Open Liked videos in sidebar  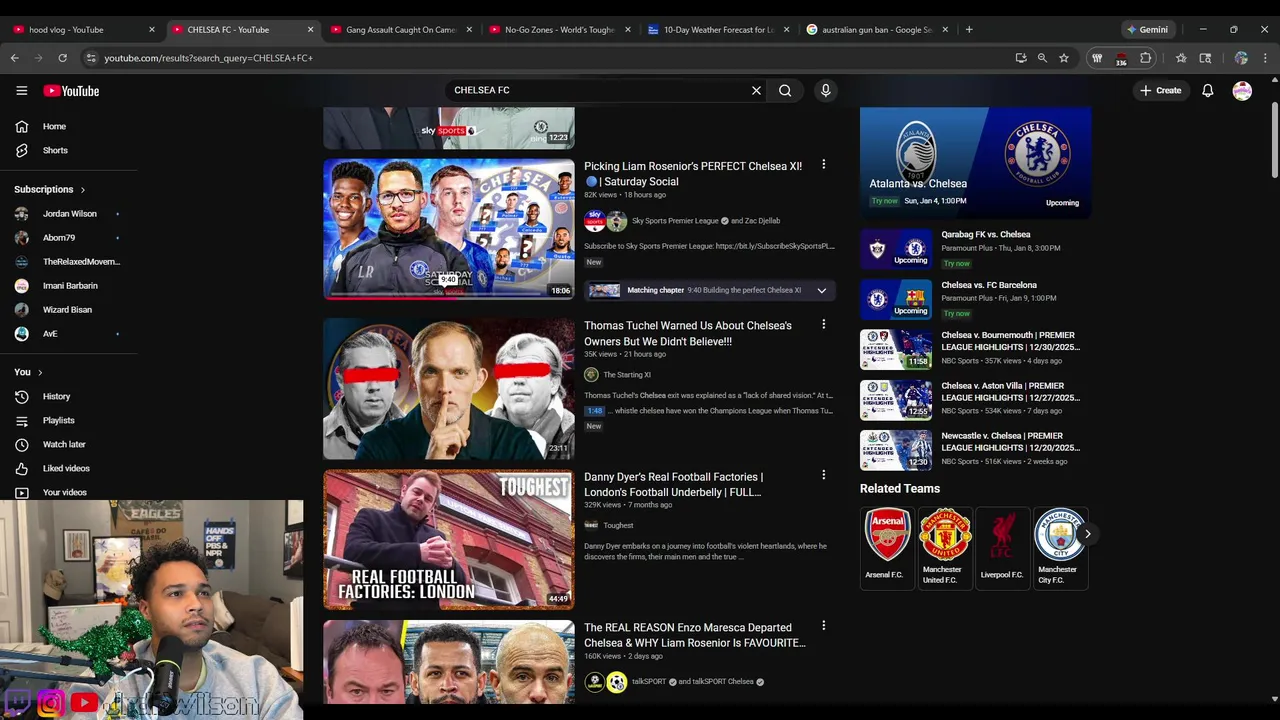pyautogui.click(x=66, y=468)
